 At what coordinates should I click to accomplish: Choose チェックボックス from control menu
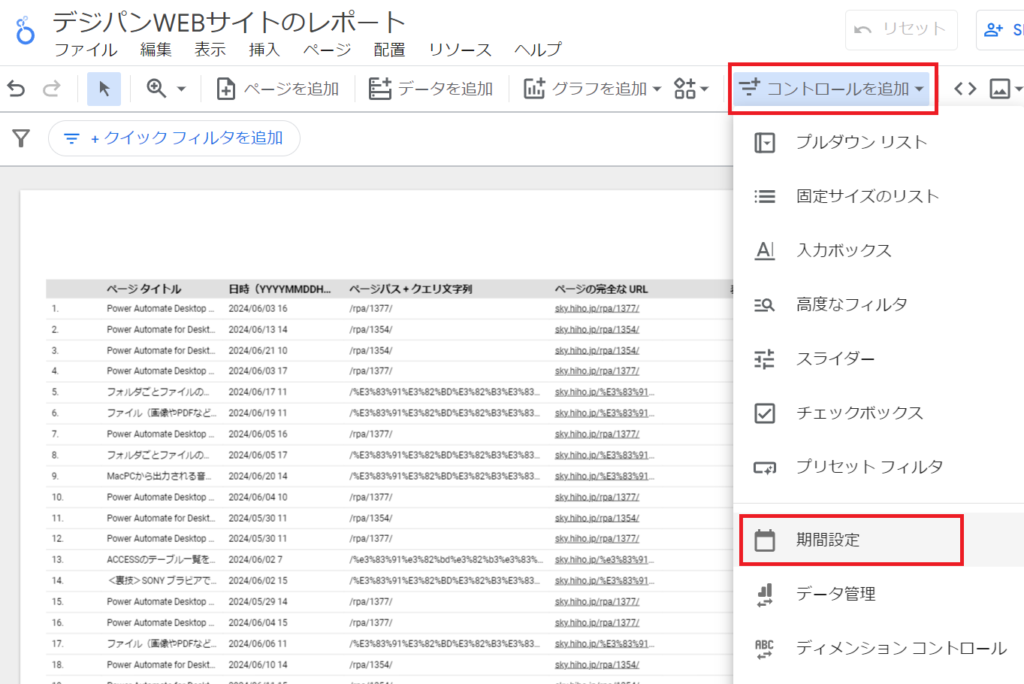pos(858,413)
